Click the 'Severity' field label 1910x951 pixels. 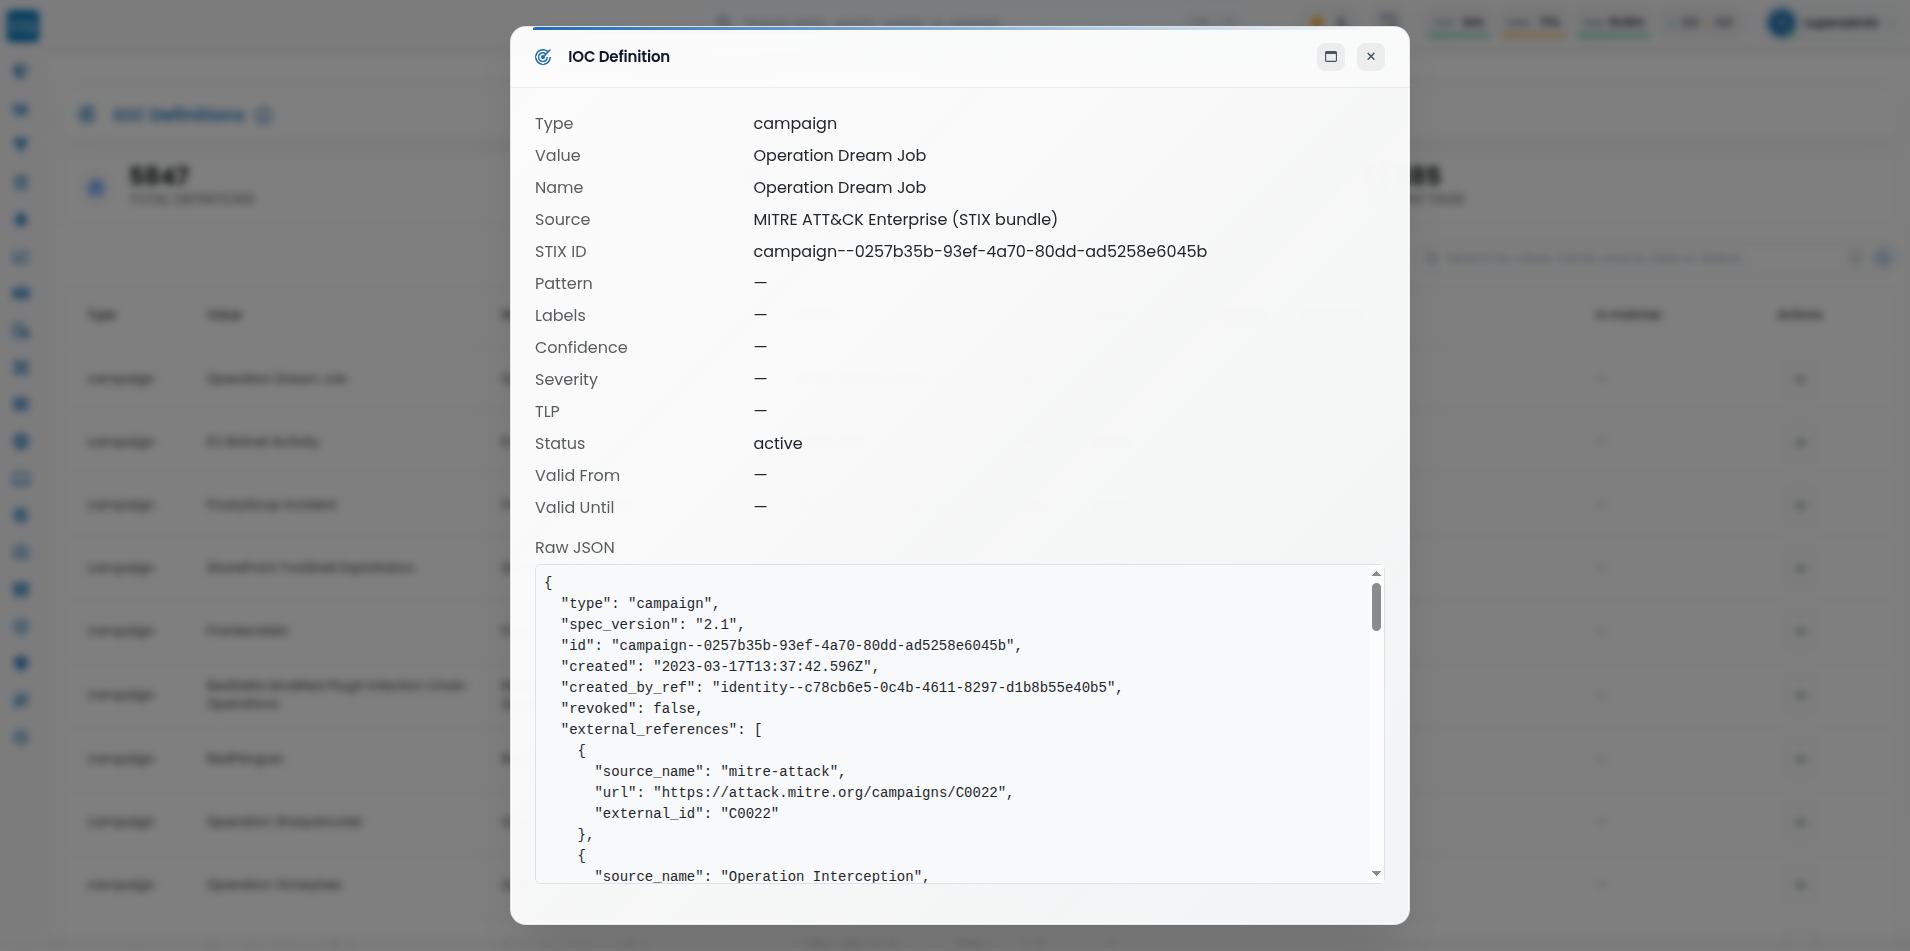click(x=566, y=380)
